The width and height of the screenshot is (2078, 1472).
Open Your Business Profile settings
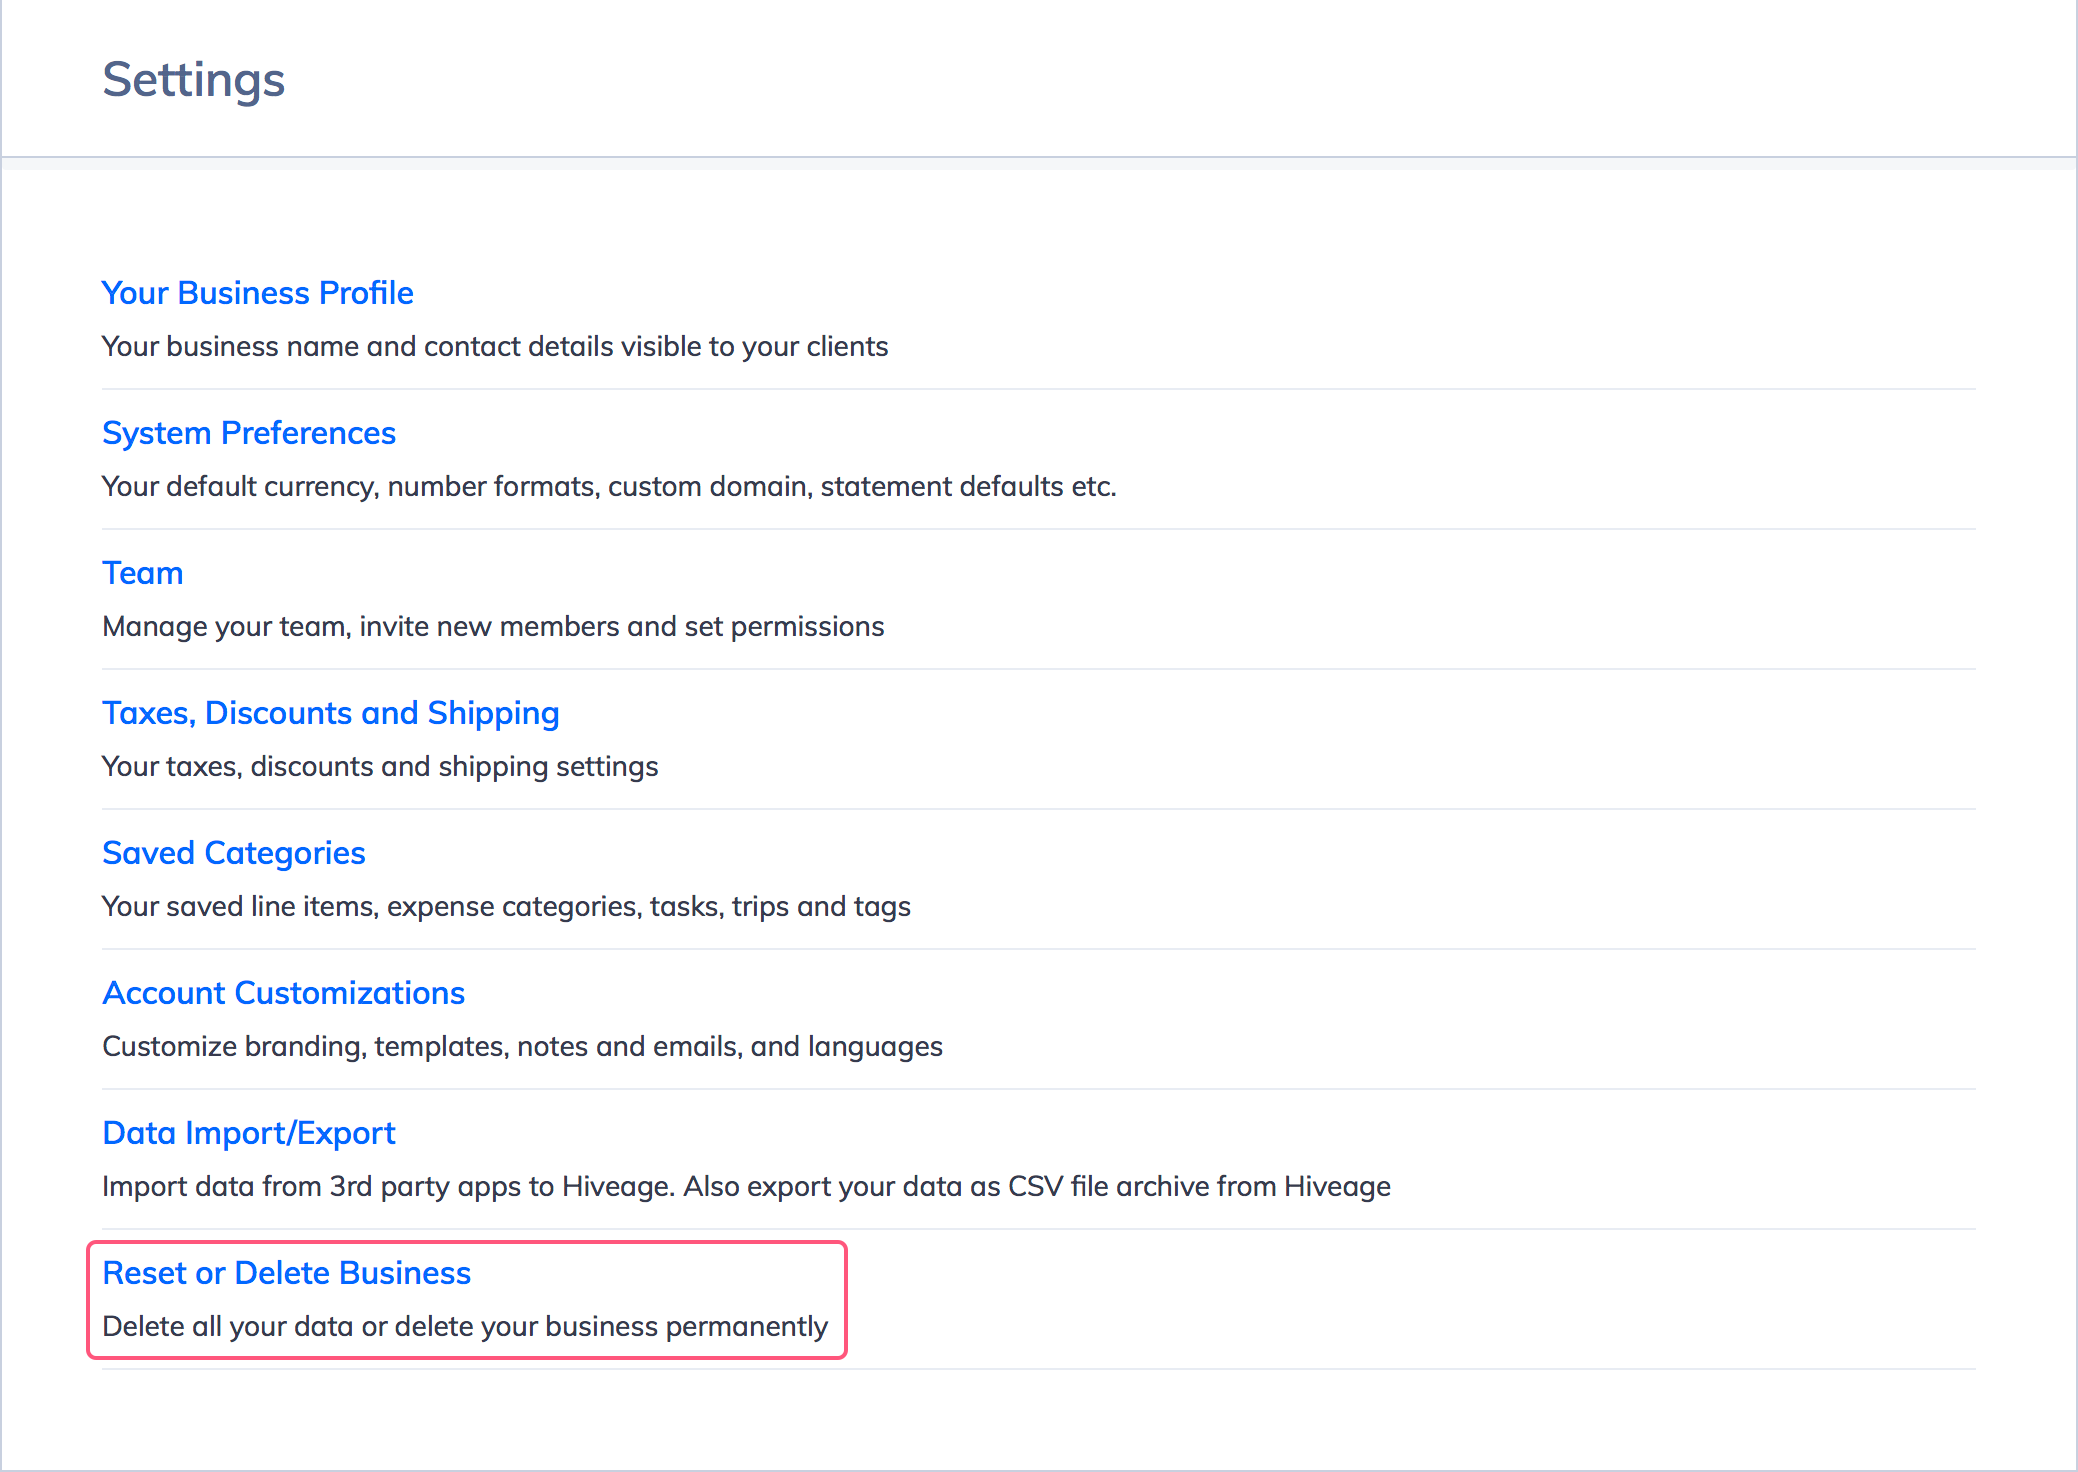(257, 293)
